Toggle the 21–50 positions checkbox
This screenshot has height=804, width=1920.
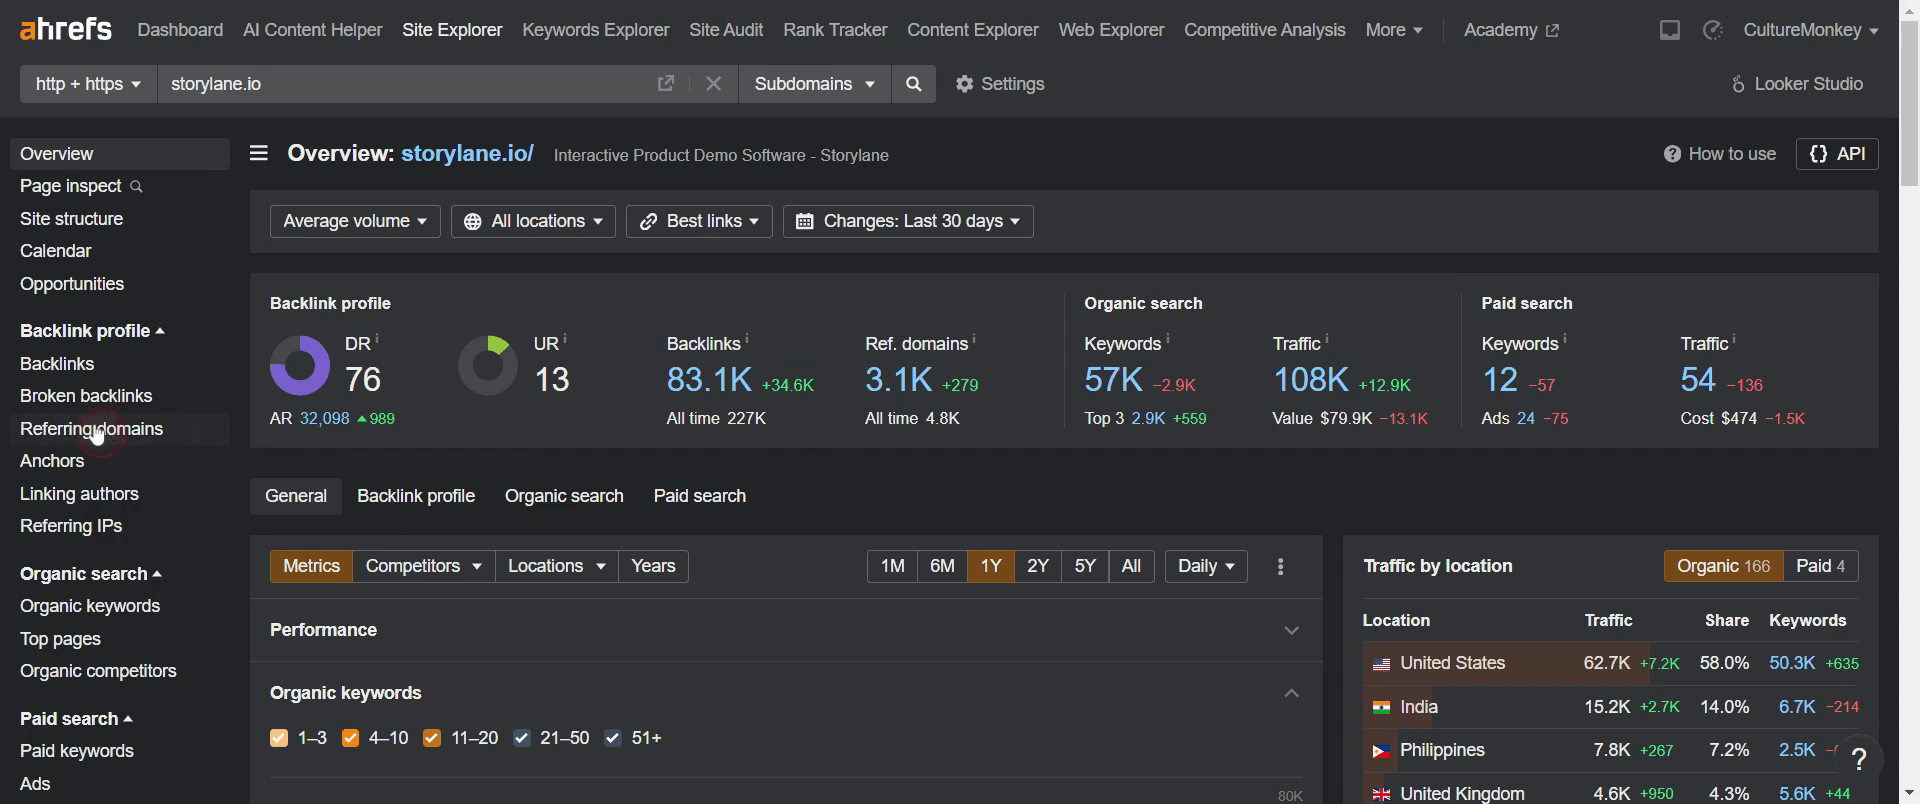pos(521,738)
